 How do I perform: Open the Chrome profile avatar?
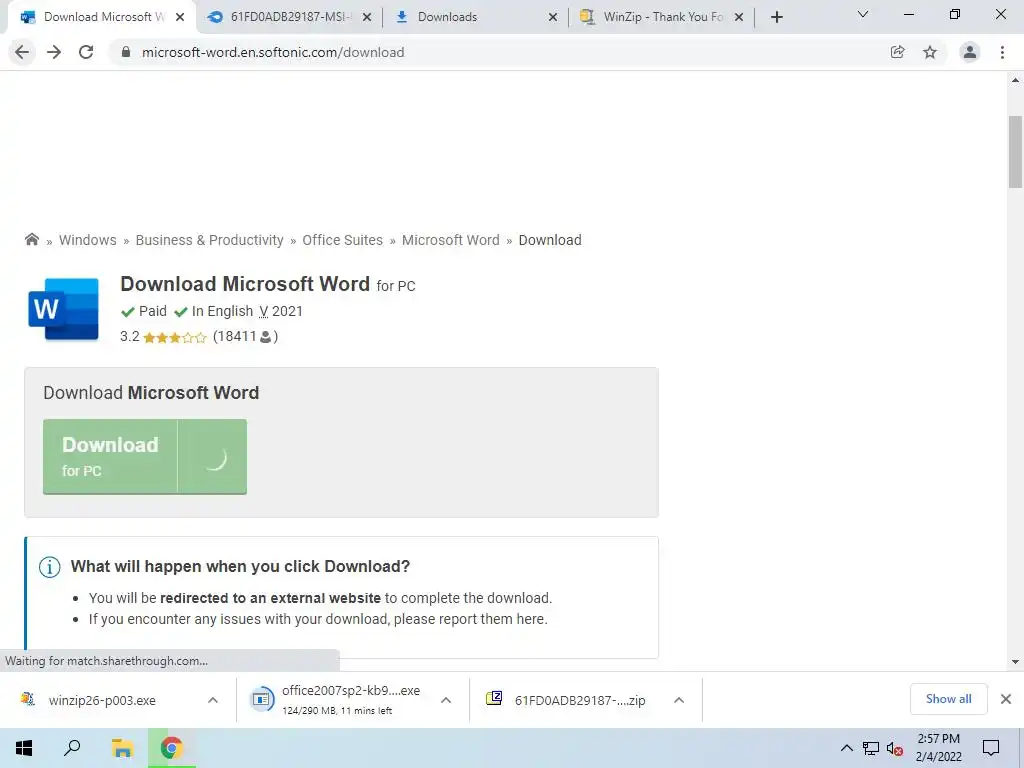pos(970,52)
